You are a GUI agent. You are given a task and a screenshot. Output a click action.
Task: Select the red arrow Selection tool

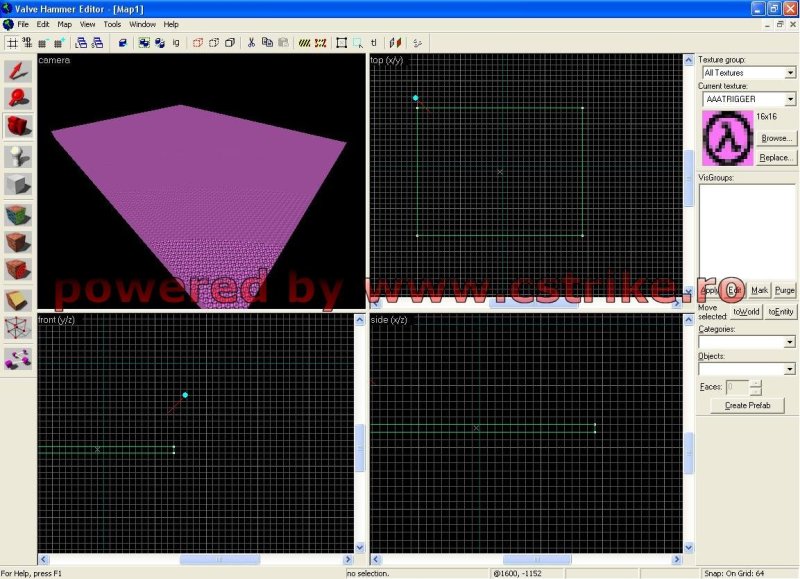[19, 69]
